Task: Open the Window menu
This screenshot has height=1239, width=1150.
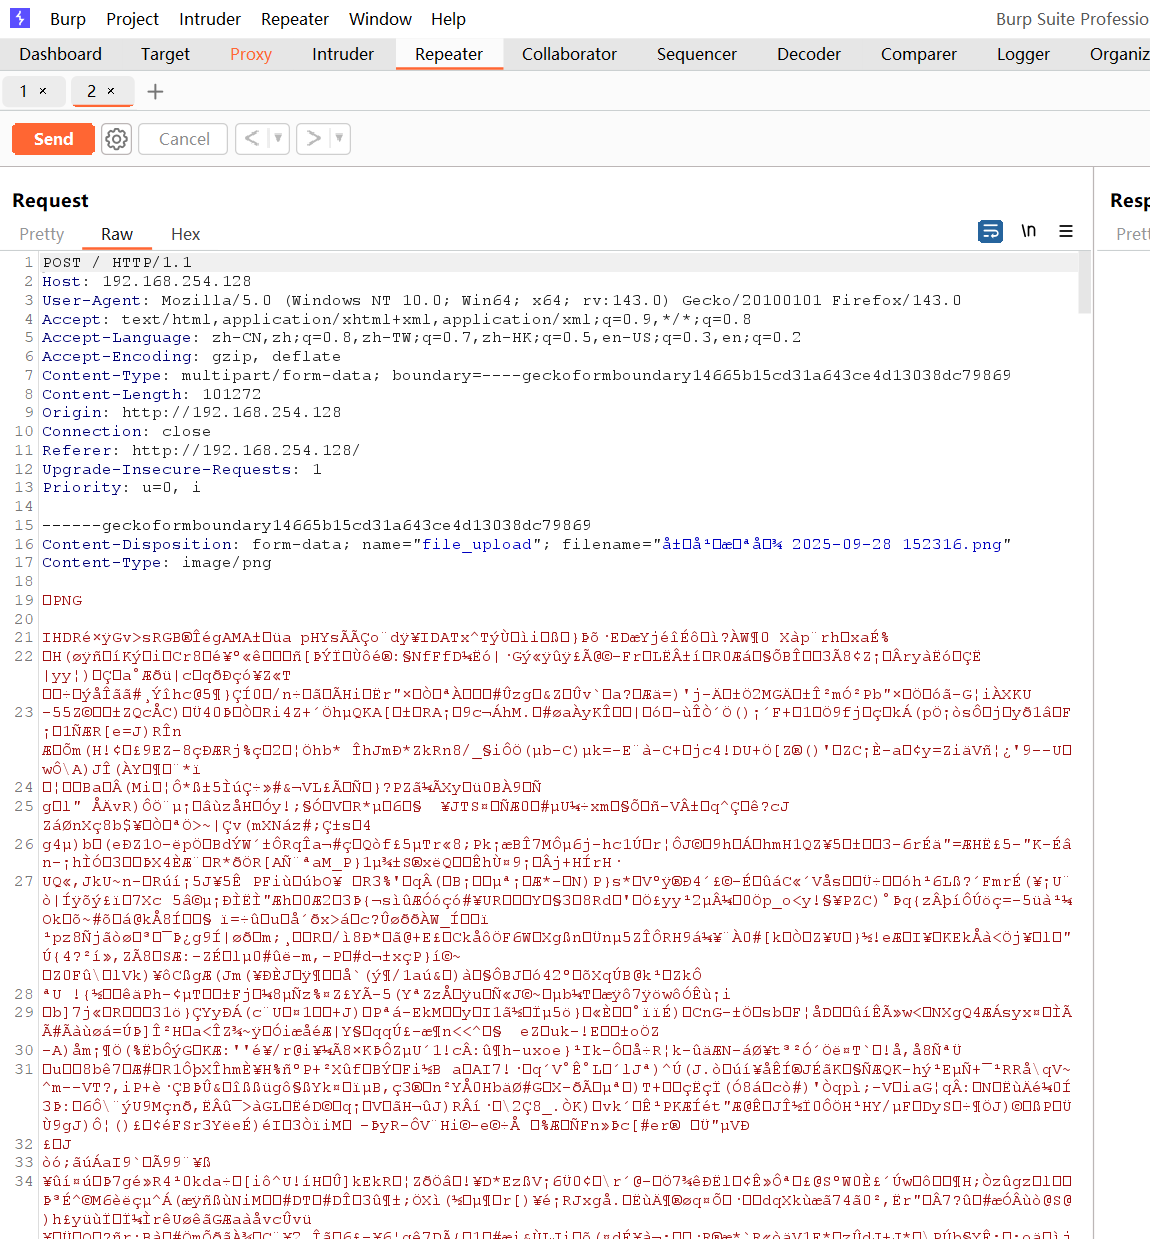Action: pos(380,19)
